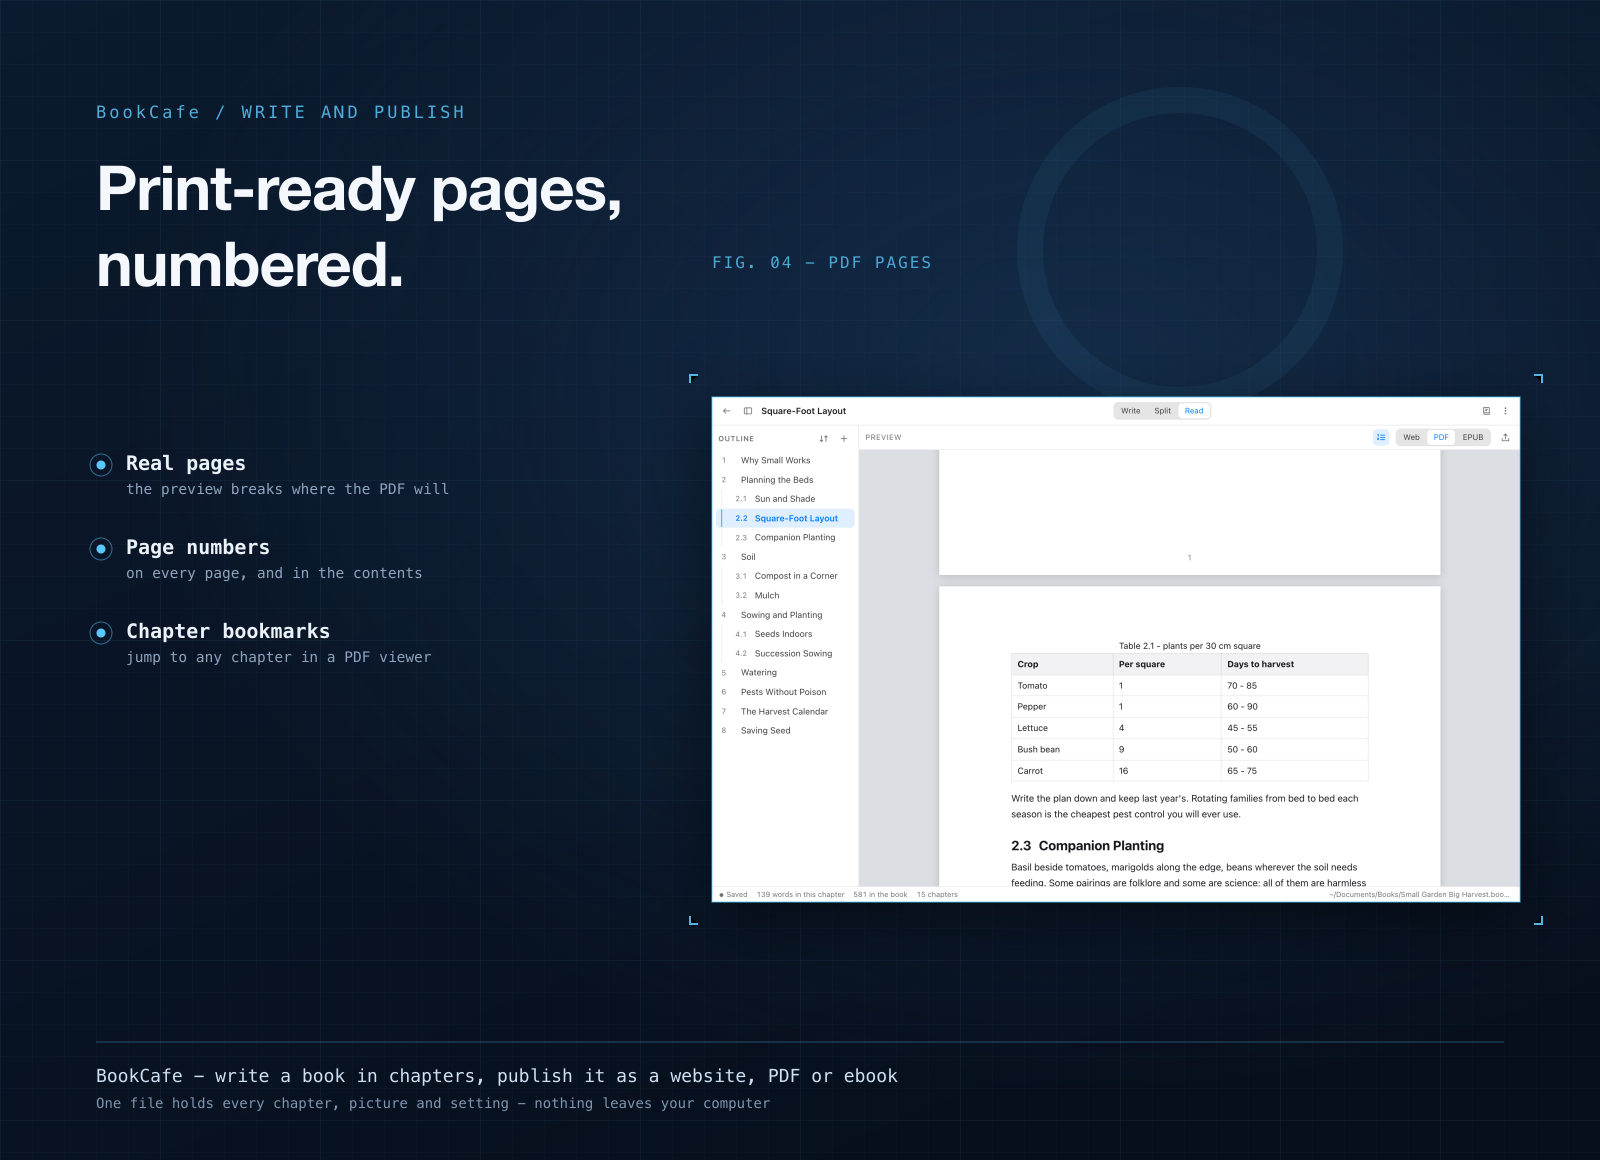1600x1160 pixels.
Task: Click the export share icon
Action: click(1505, 437)
